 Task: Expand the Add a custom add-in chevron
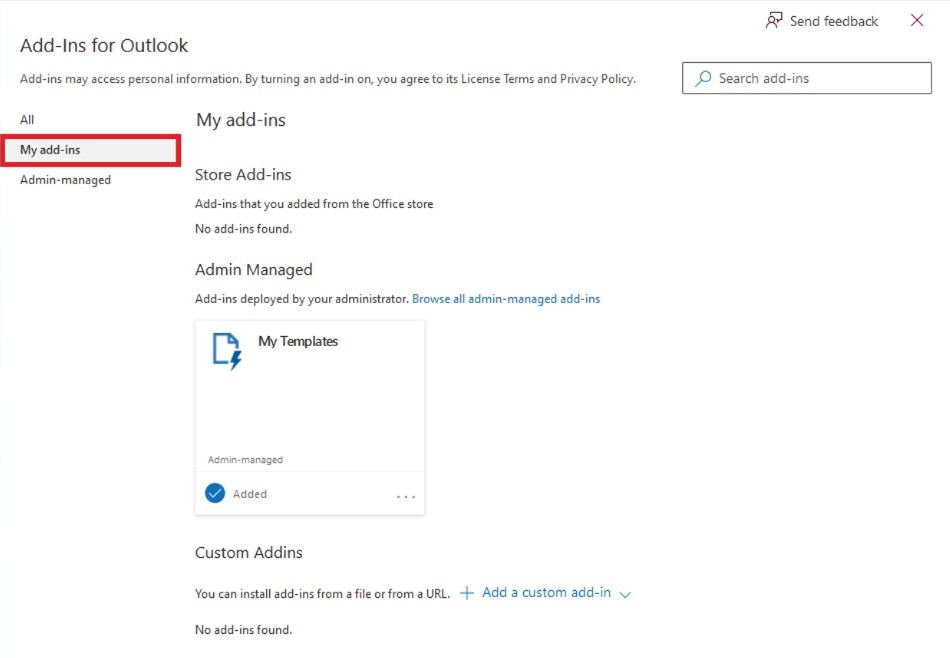pos(625,594)
